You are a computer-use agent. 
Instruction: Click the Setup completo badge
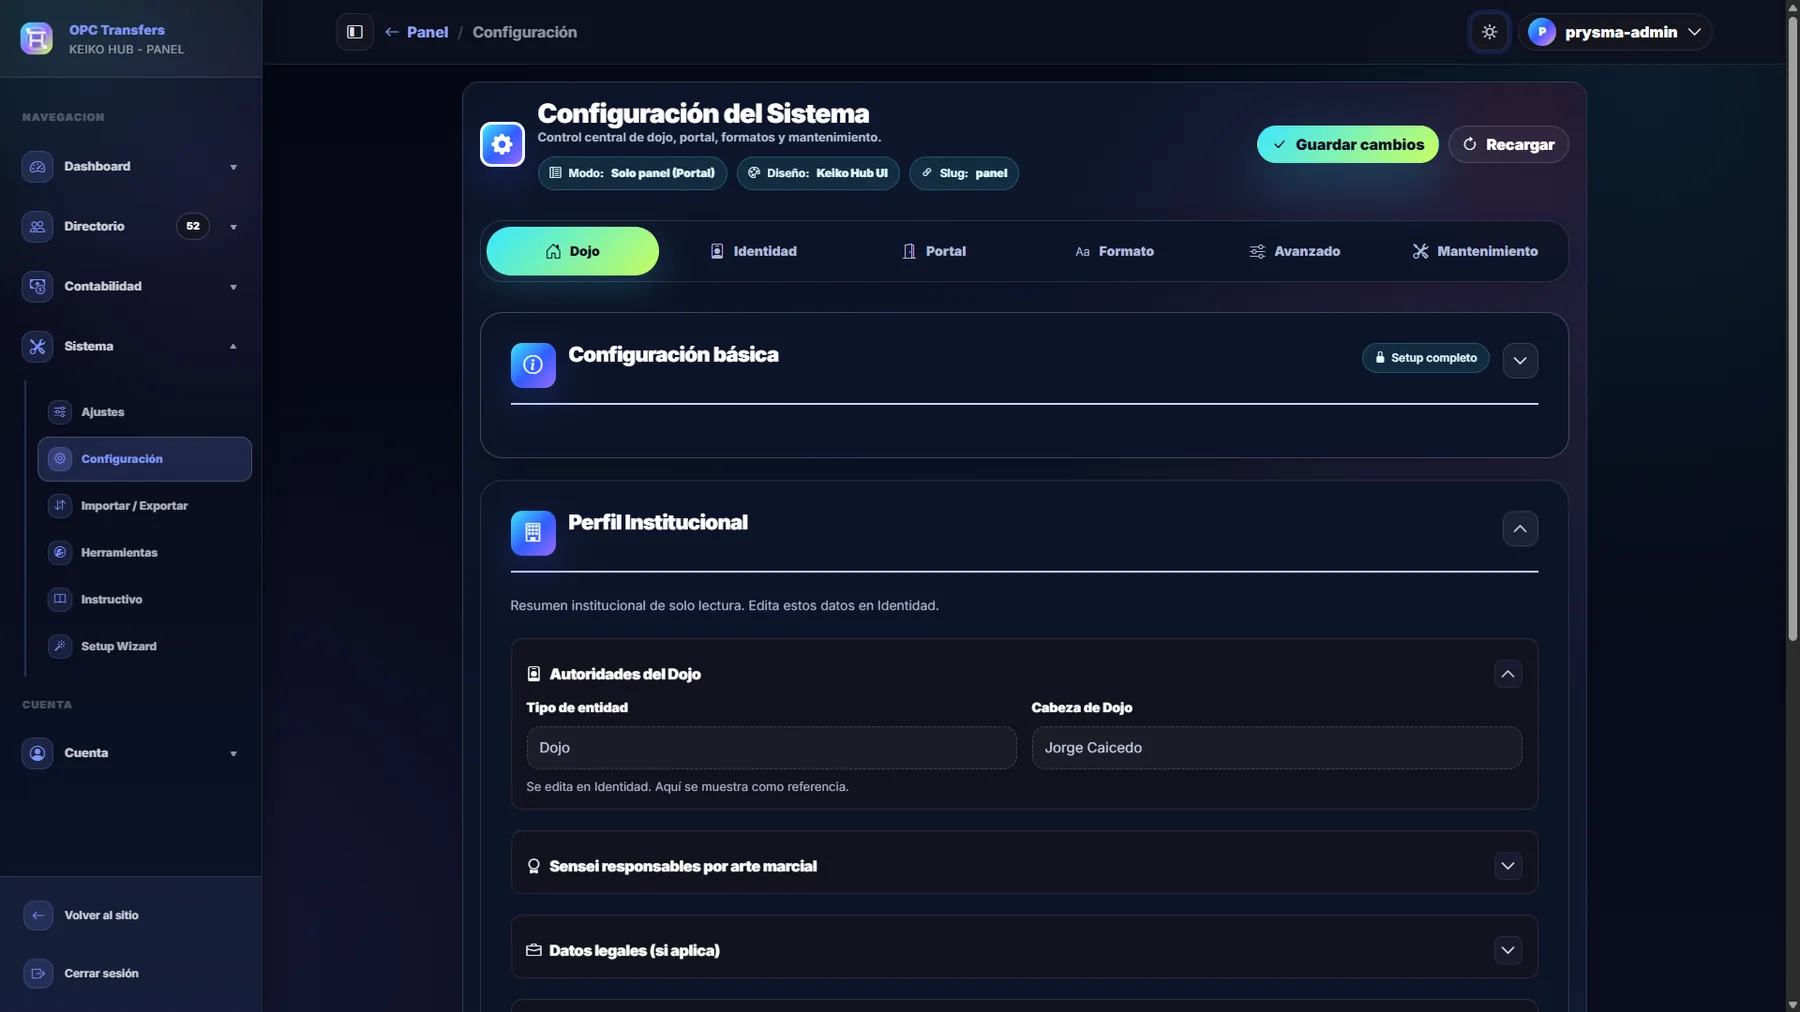1426,358
